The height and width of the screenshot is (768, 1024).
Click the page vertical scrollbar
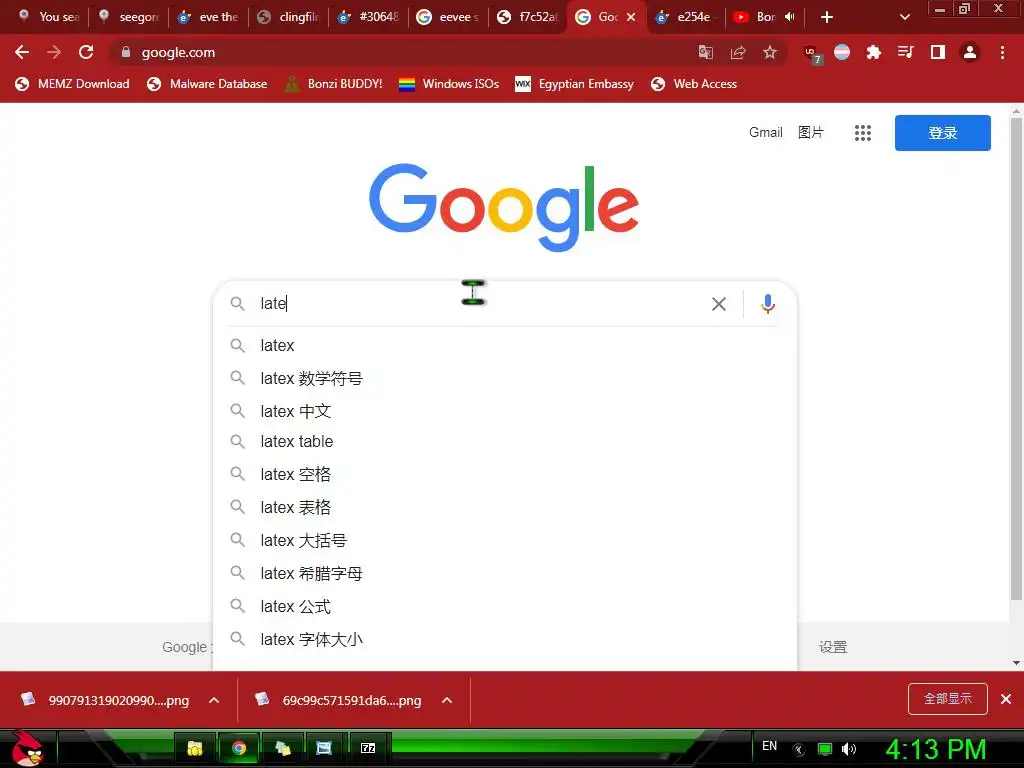point(1016,359)
